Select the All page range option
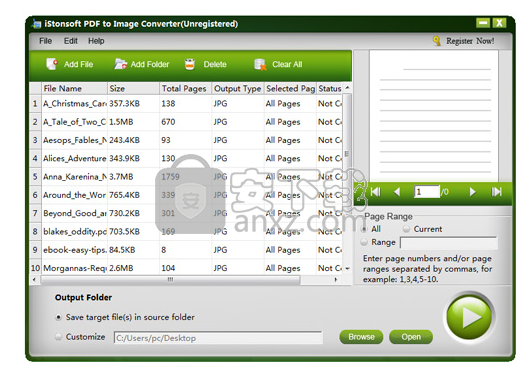The height and width of the screenshot is (391, 527). (x=364, y=229)
